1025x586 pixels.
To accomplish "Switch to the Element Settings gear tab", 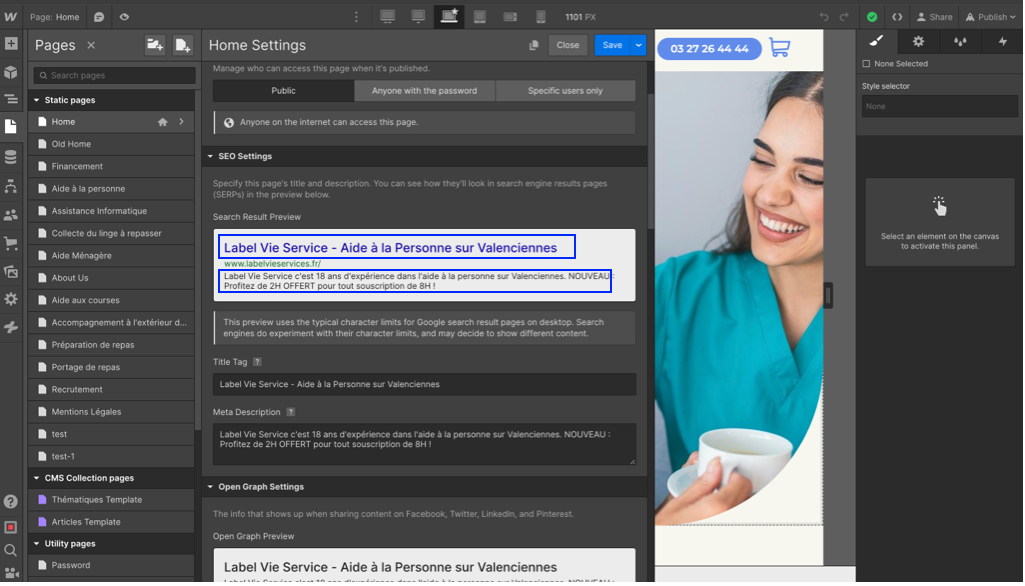I will click(918, 41).
